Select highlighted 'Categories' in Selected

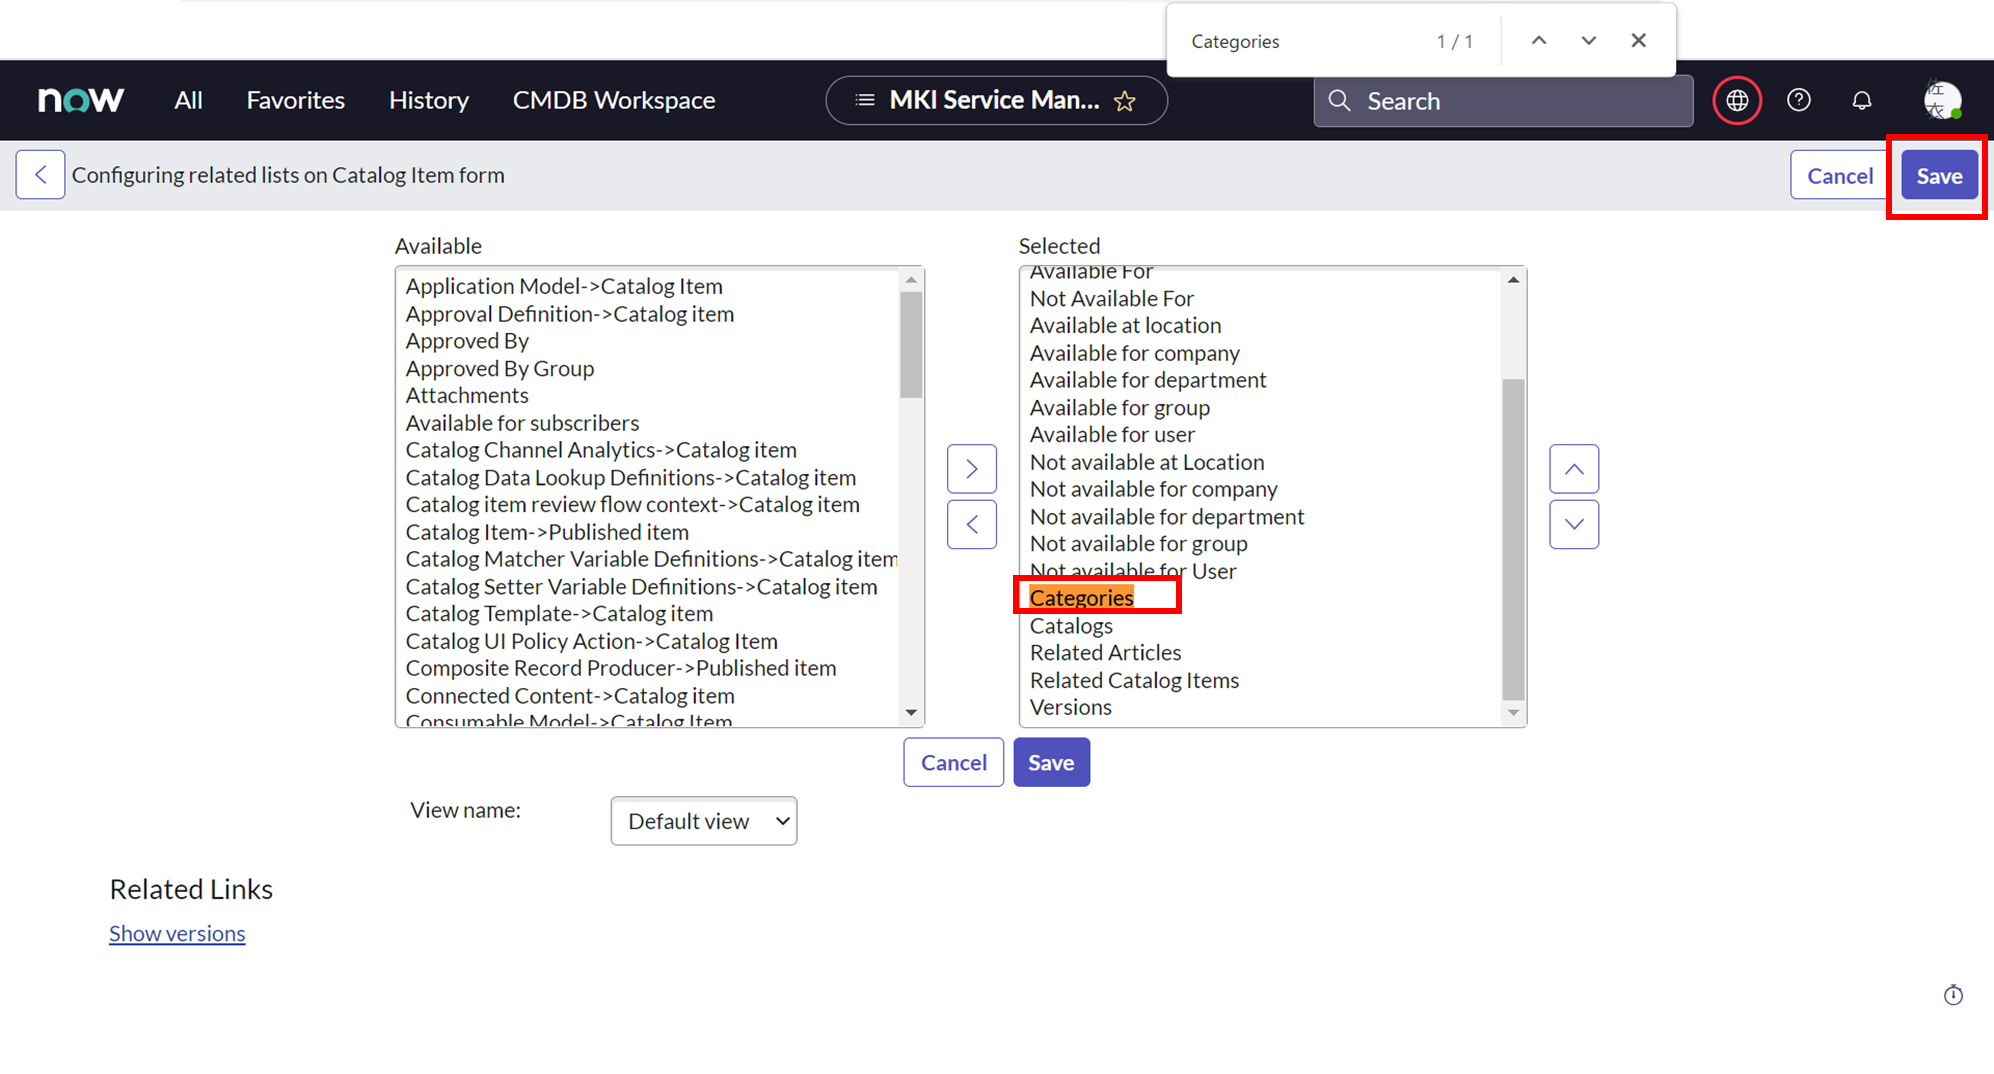1082,598
